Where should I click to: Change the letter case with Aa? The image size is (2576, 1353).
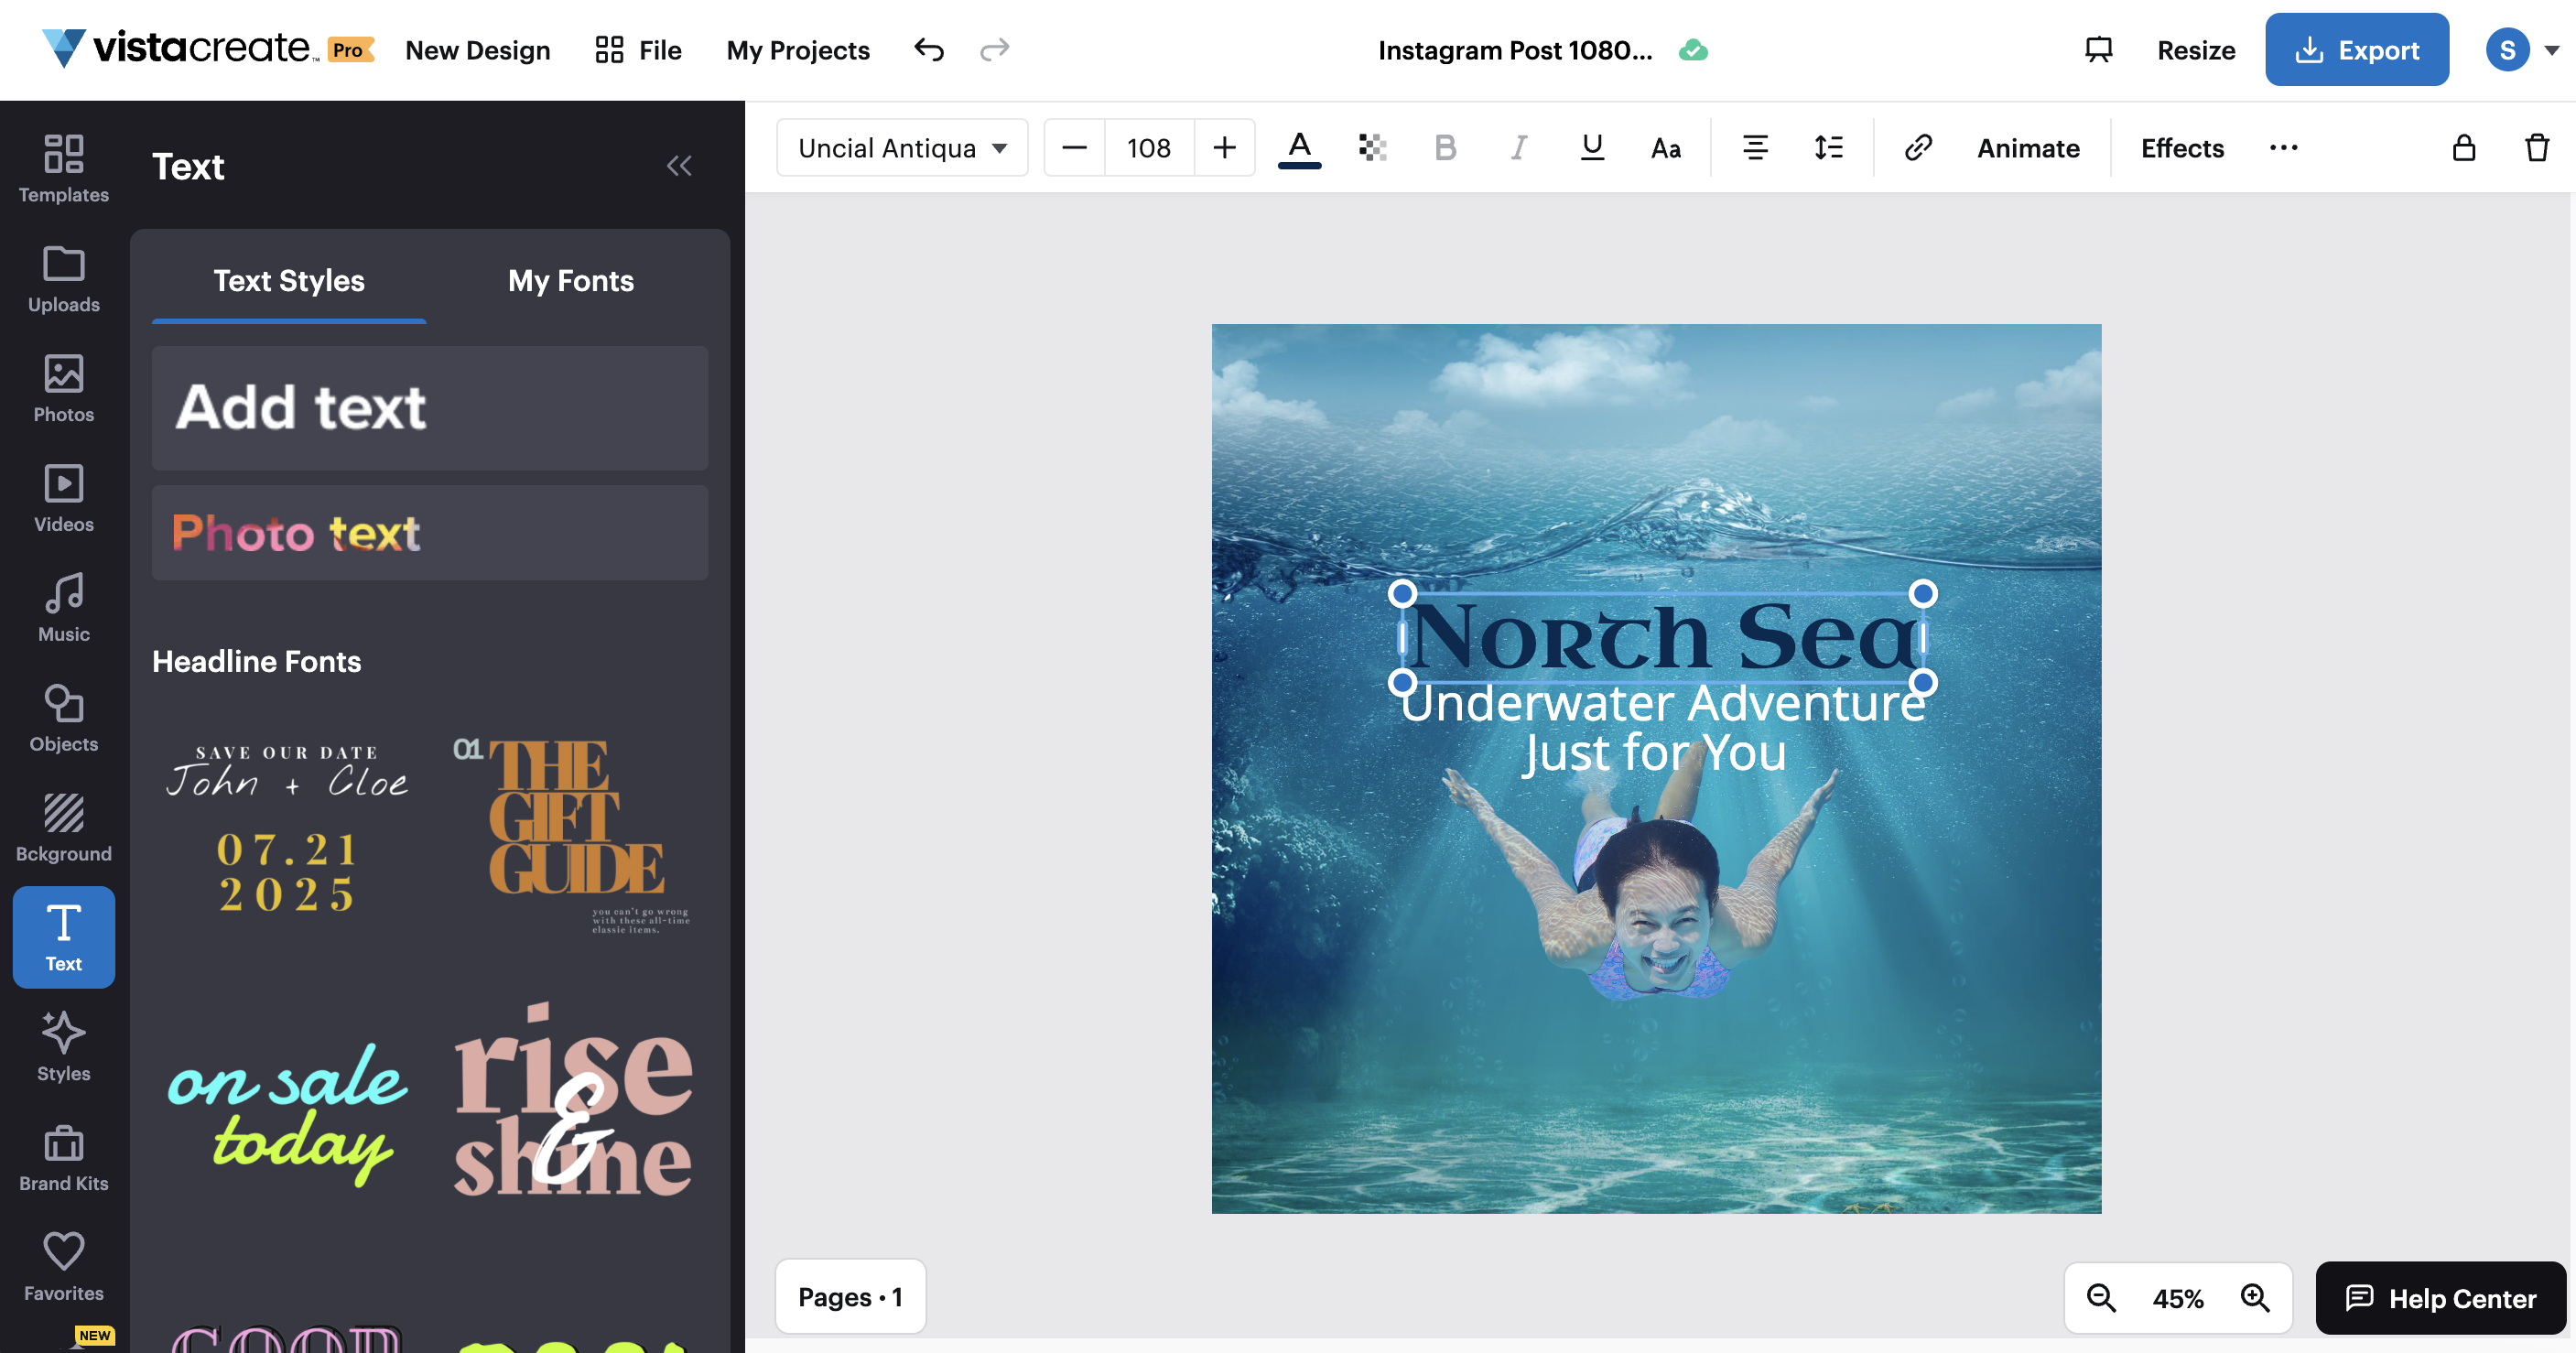point(1665,148)
